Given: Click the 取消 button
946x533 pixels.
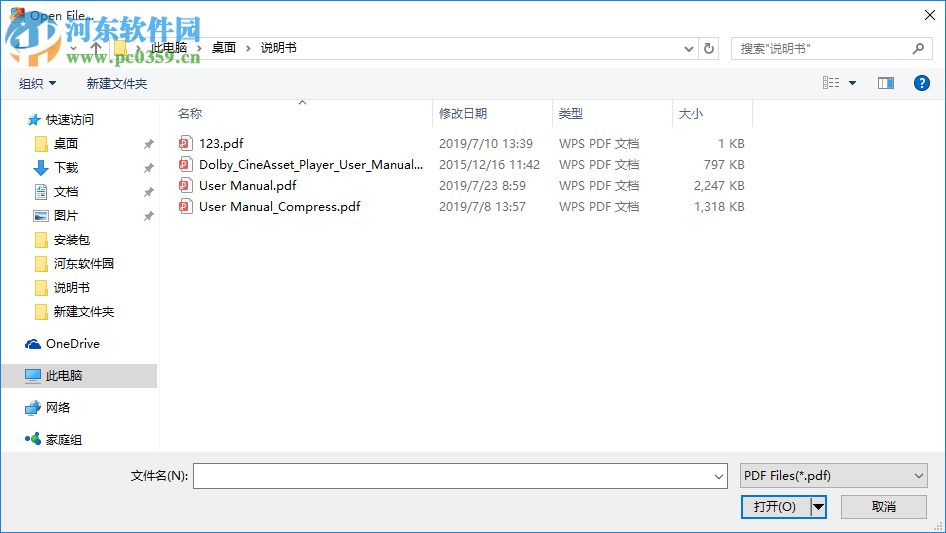Looking at the screenshot, I should (884, 506).
